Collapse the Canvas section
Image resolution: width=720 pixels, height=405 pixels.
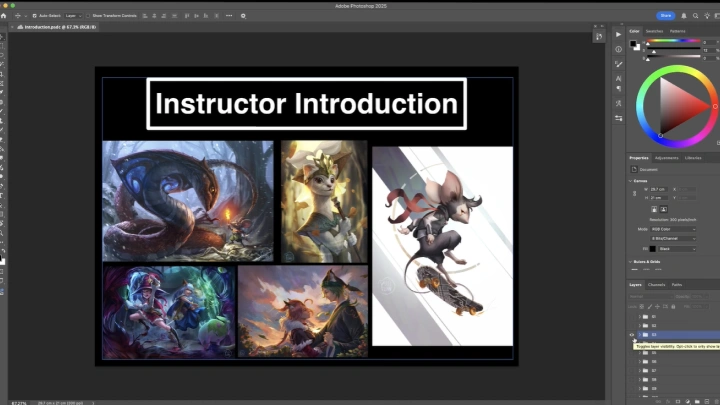(630, 181)
